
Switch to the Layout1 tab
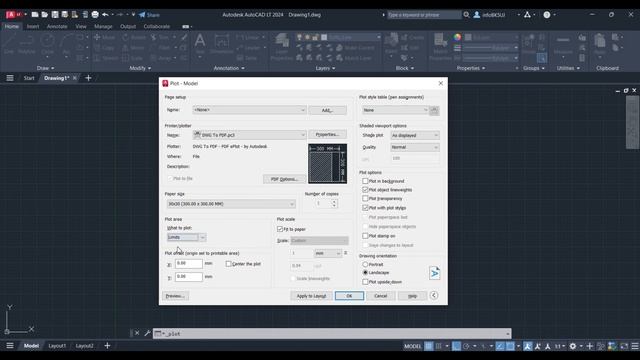[x=57, y=346]
